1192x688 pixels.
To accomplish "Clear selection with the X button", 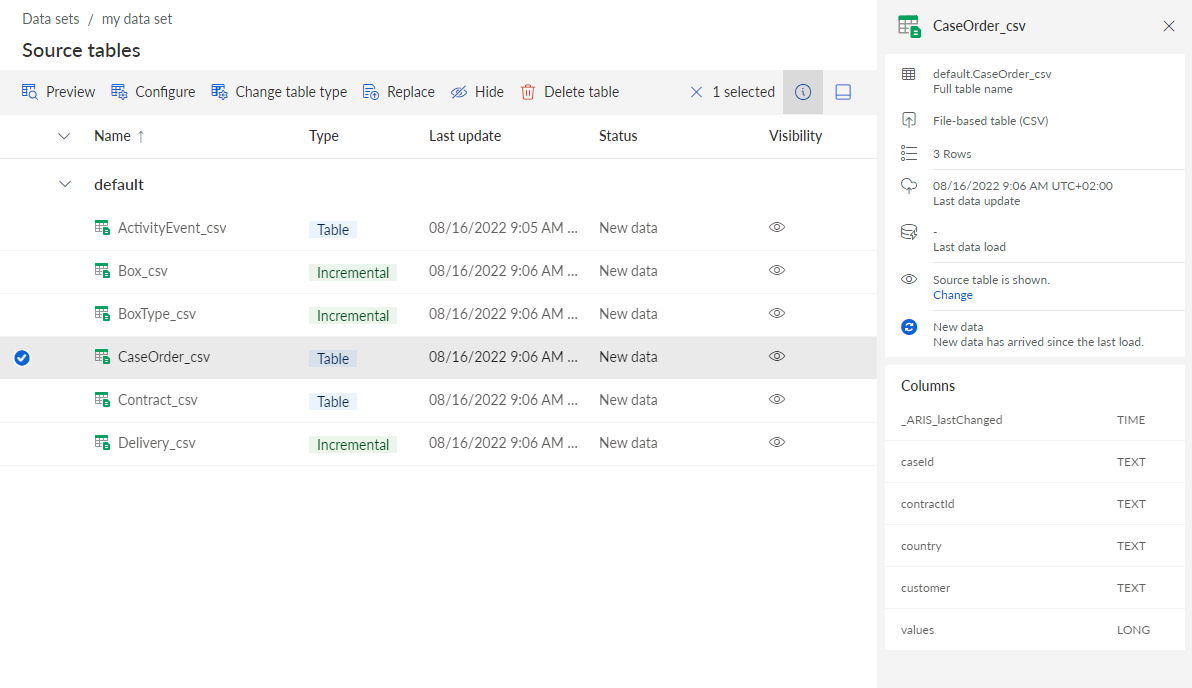I will click(696, 92).
